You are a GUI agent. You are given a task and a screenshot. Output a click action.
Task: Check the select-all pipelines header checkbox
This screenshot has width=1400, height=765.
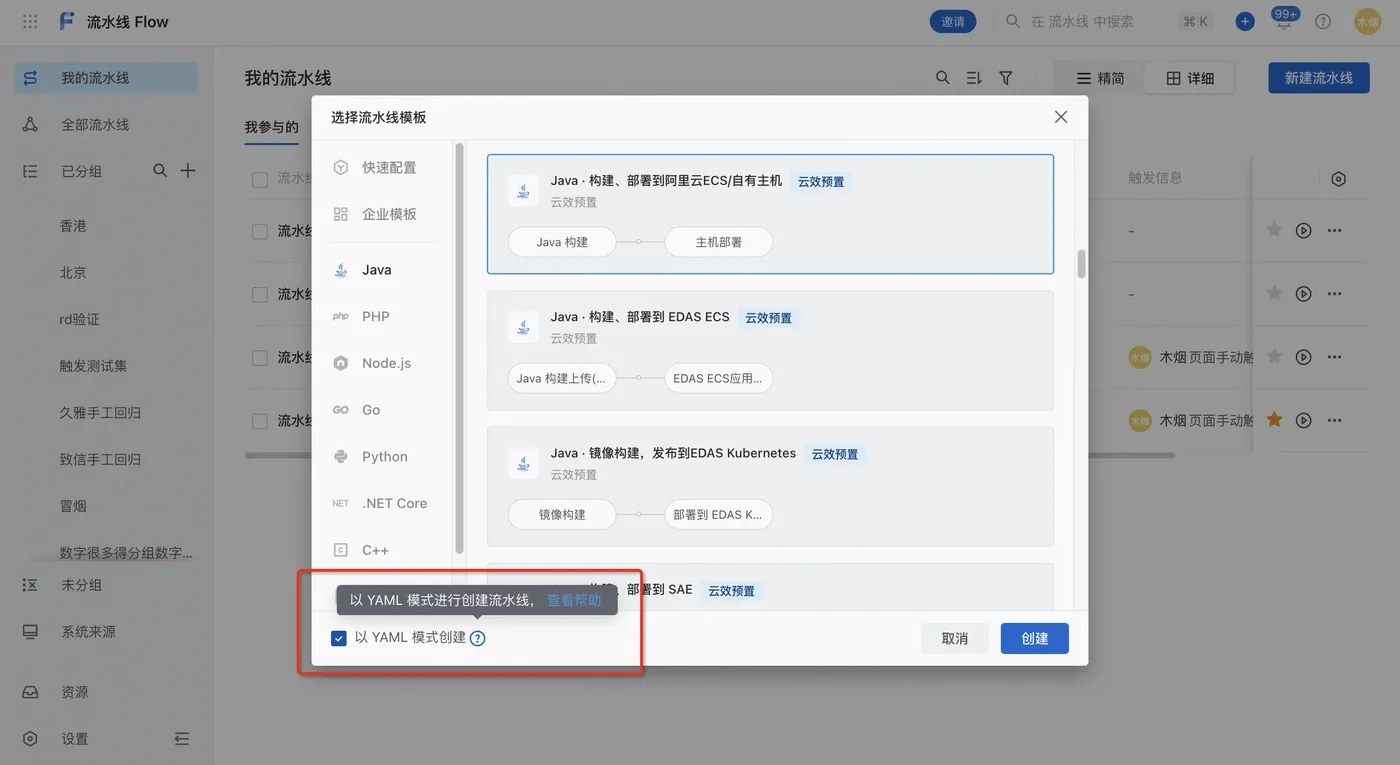pyautogui.click(x=260, y=179)
